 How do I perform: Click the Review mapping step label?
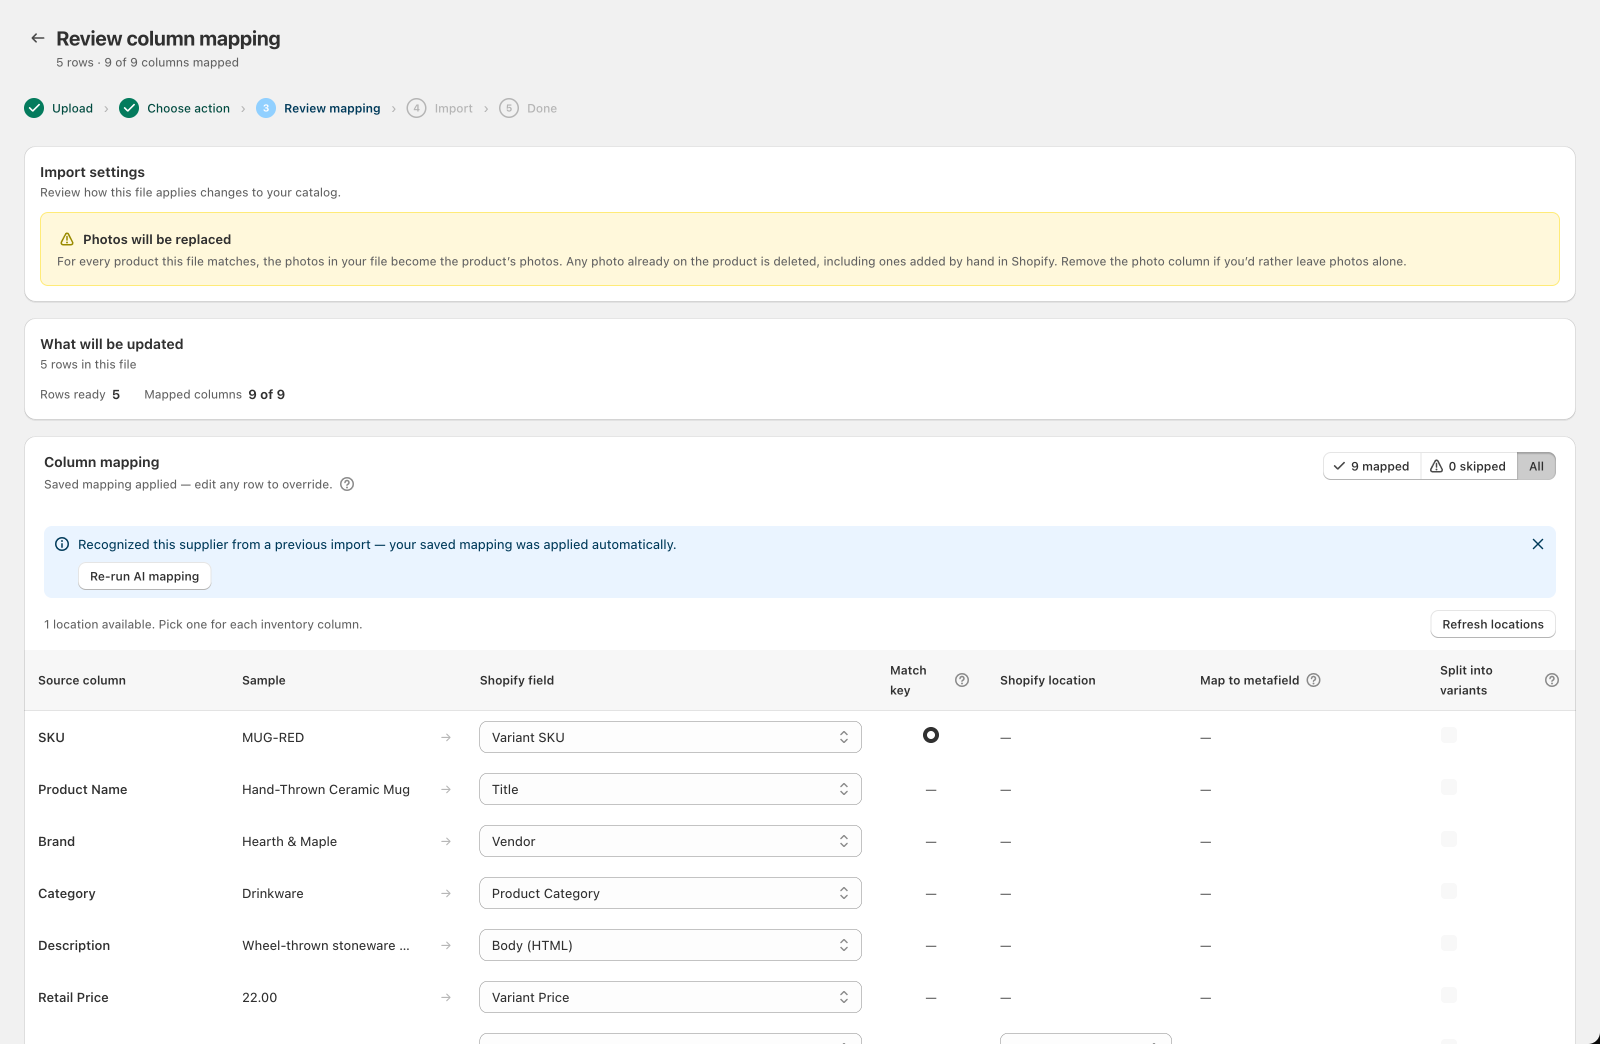(332, 108)
